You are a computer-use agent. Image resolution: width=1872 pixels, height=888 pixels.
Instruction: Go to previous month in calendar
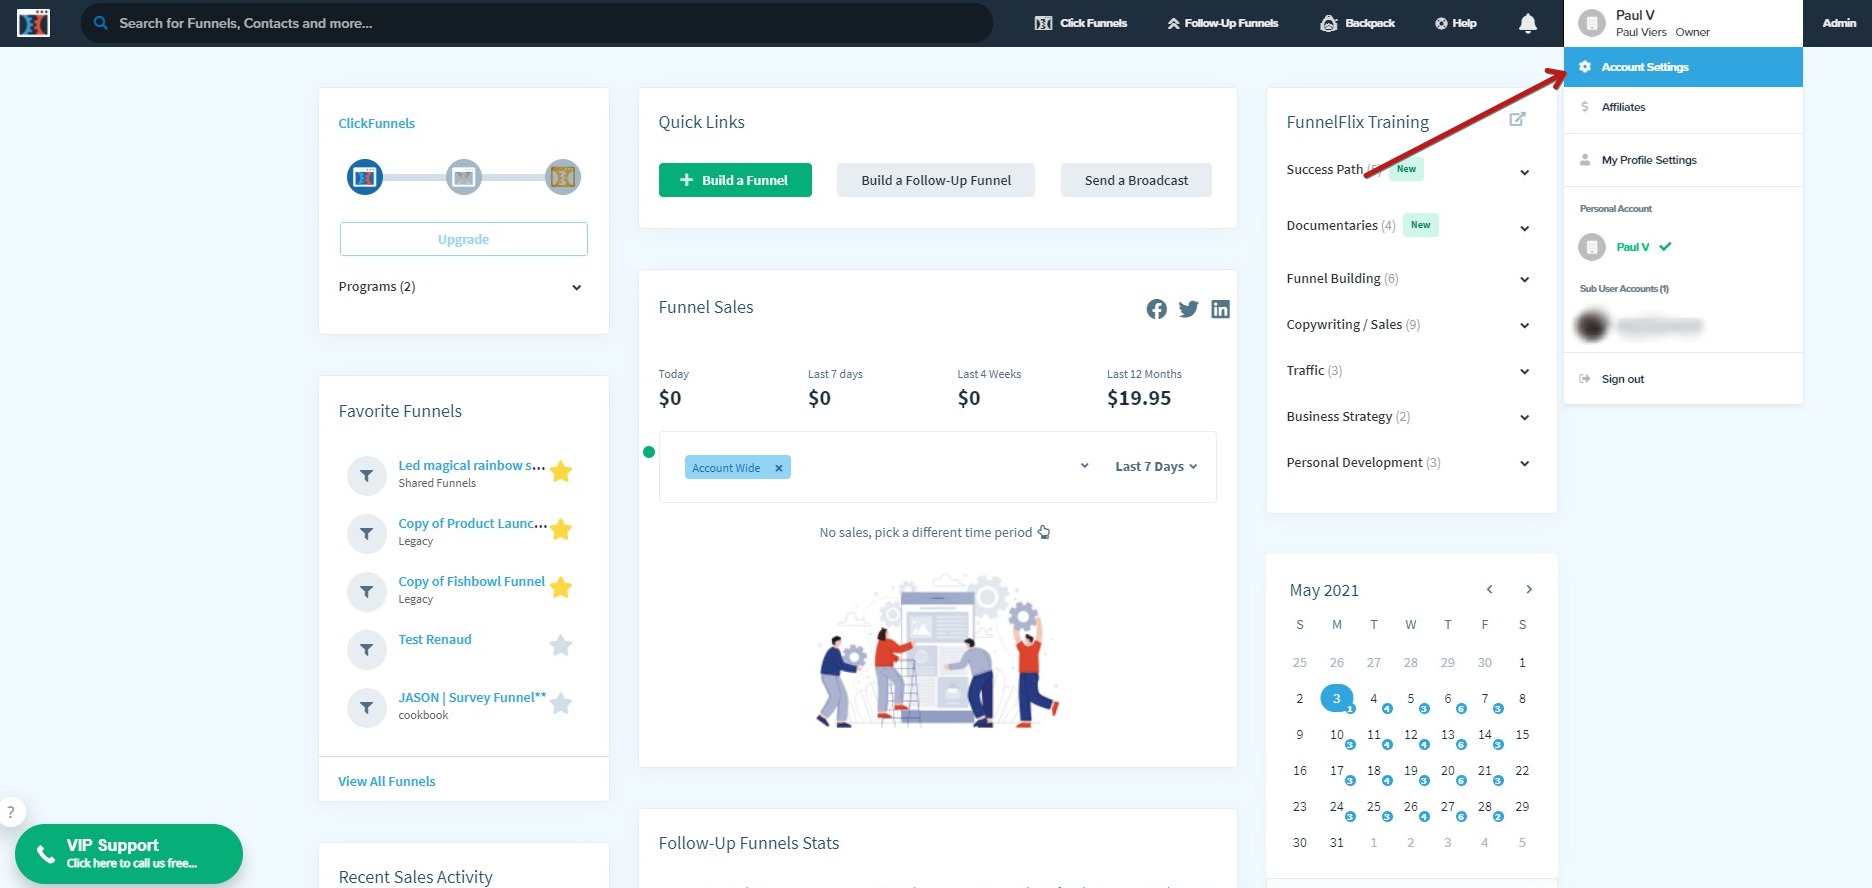[x=1490, y=589]
